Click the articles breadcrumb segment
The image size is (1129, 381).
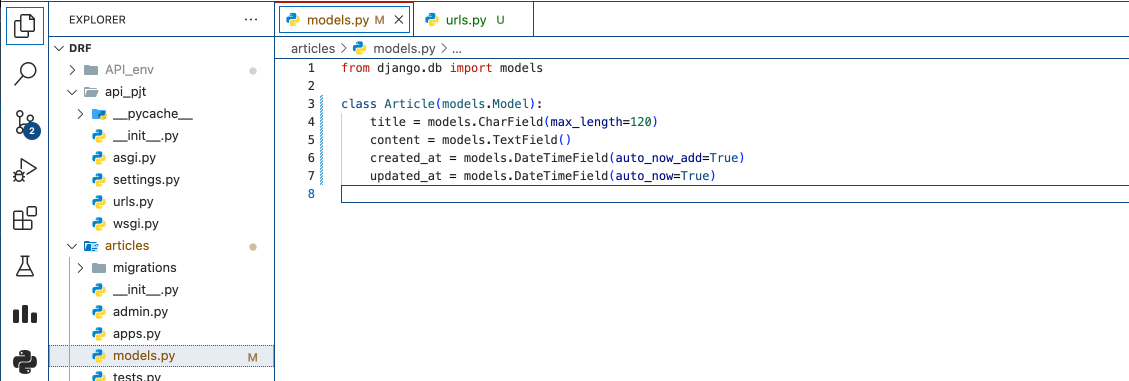[x=313, y=49]
